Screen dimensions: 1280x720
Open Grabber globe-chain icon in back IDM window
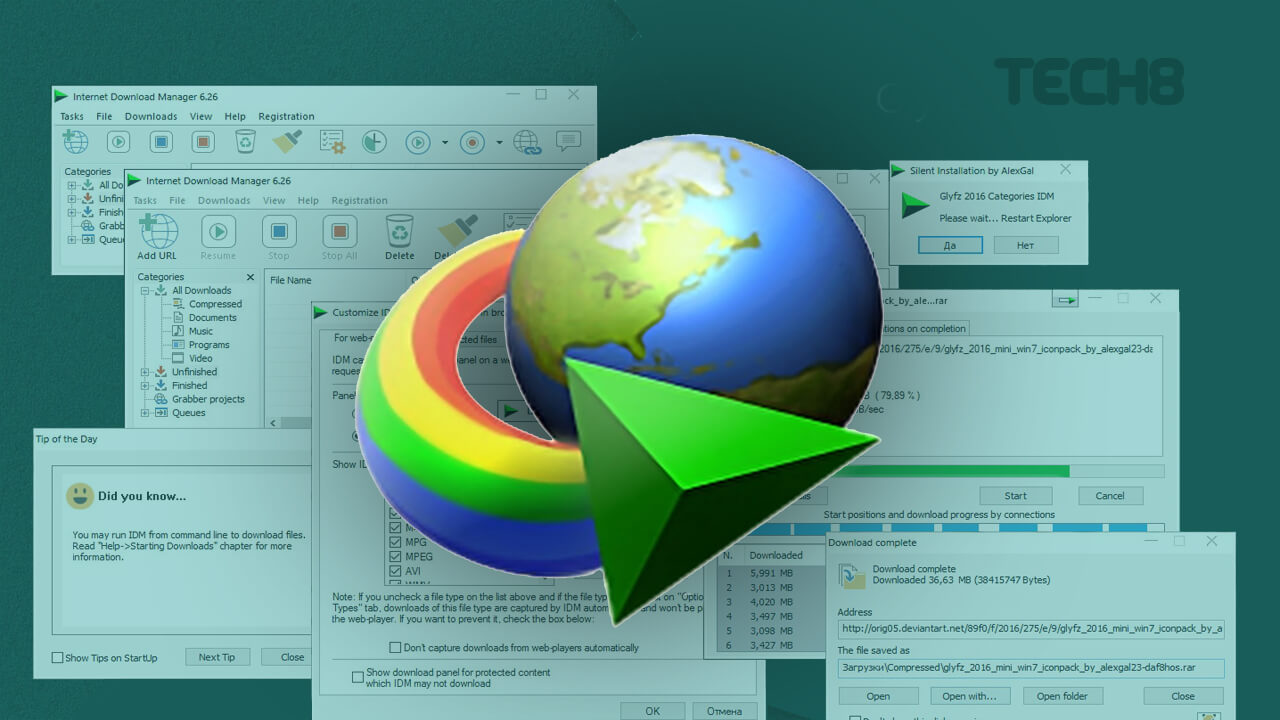click(527, 142)
